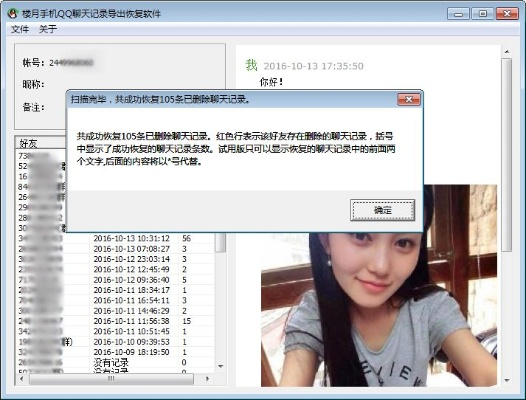
Task: Click the friend list horizontal scrollbar thumb
Action: 111,379
